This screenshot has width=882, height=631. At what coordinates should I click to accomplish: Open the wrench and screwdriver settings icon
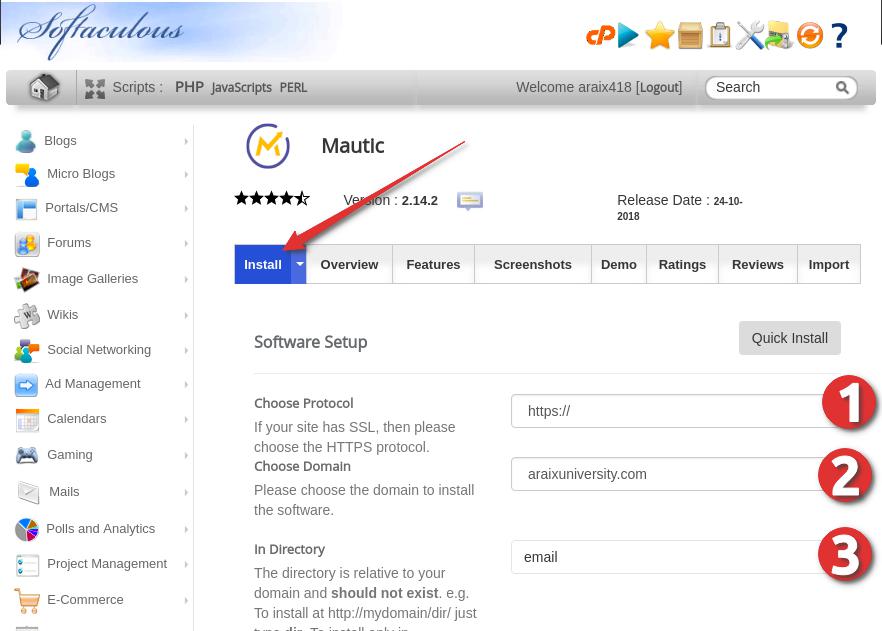[x=750, y=35]
